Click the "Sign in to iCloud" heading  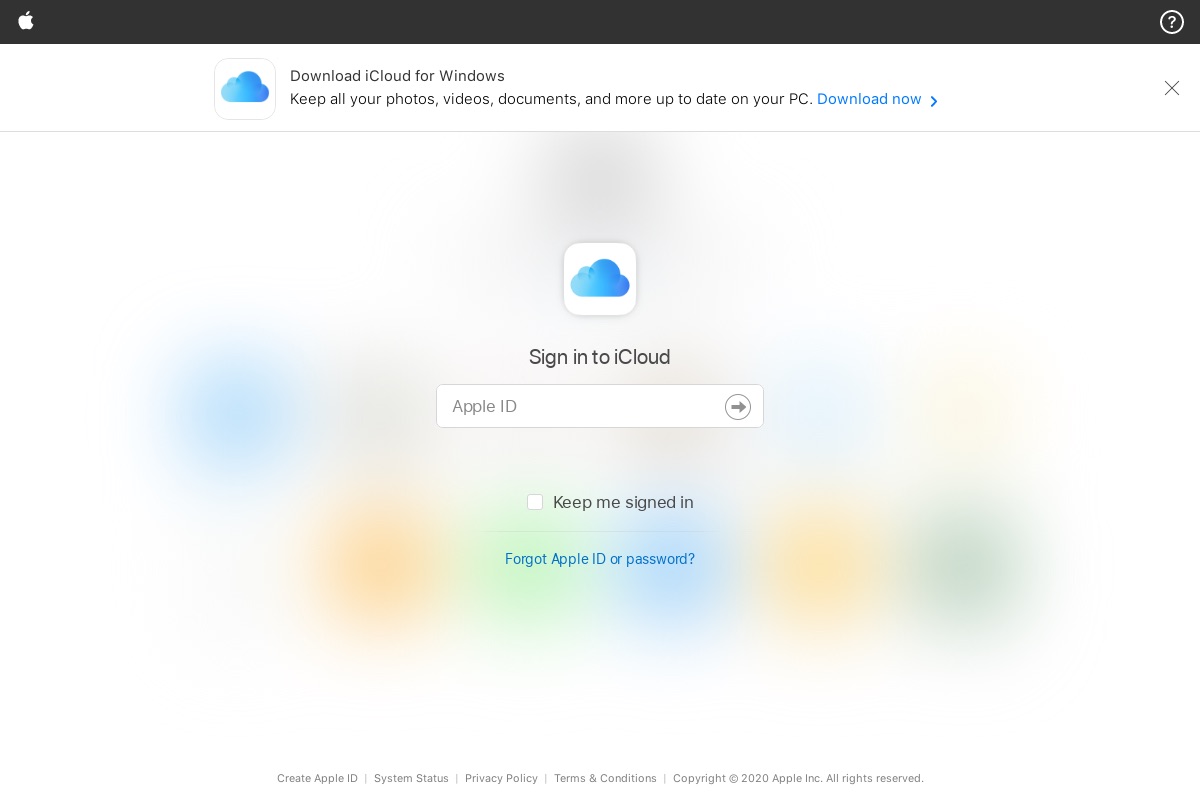pyautogui.click(x=600, y=357)
